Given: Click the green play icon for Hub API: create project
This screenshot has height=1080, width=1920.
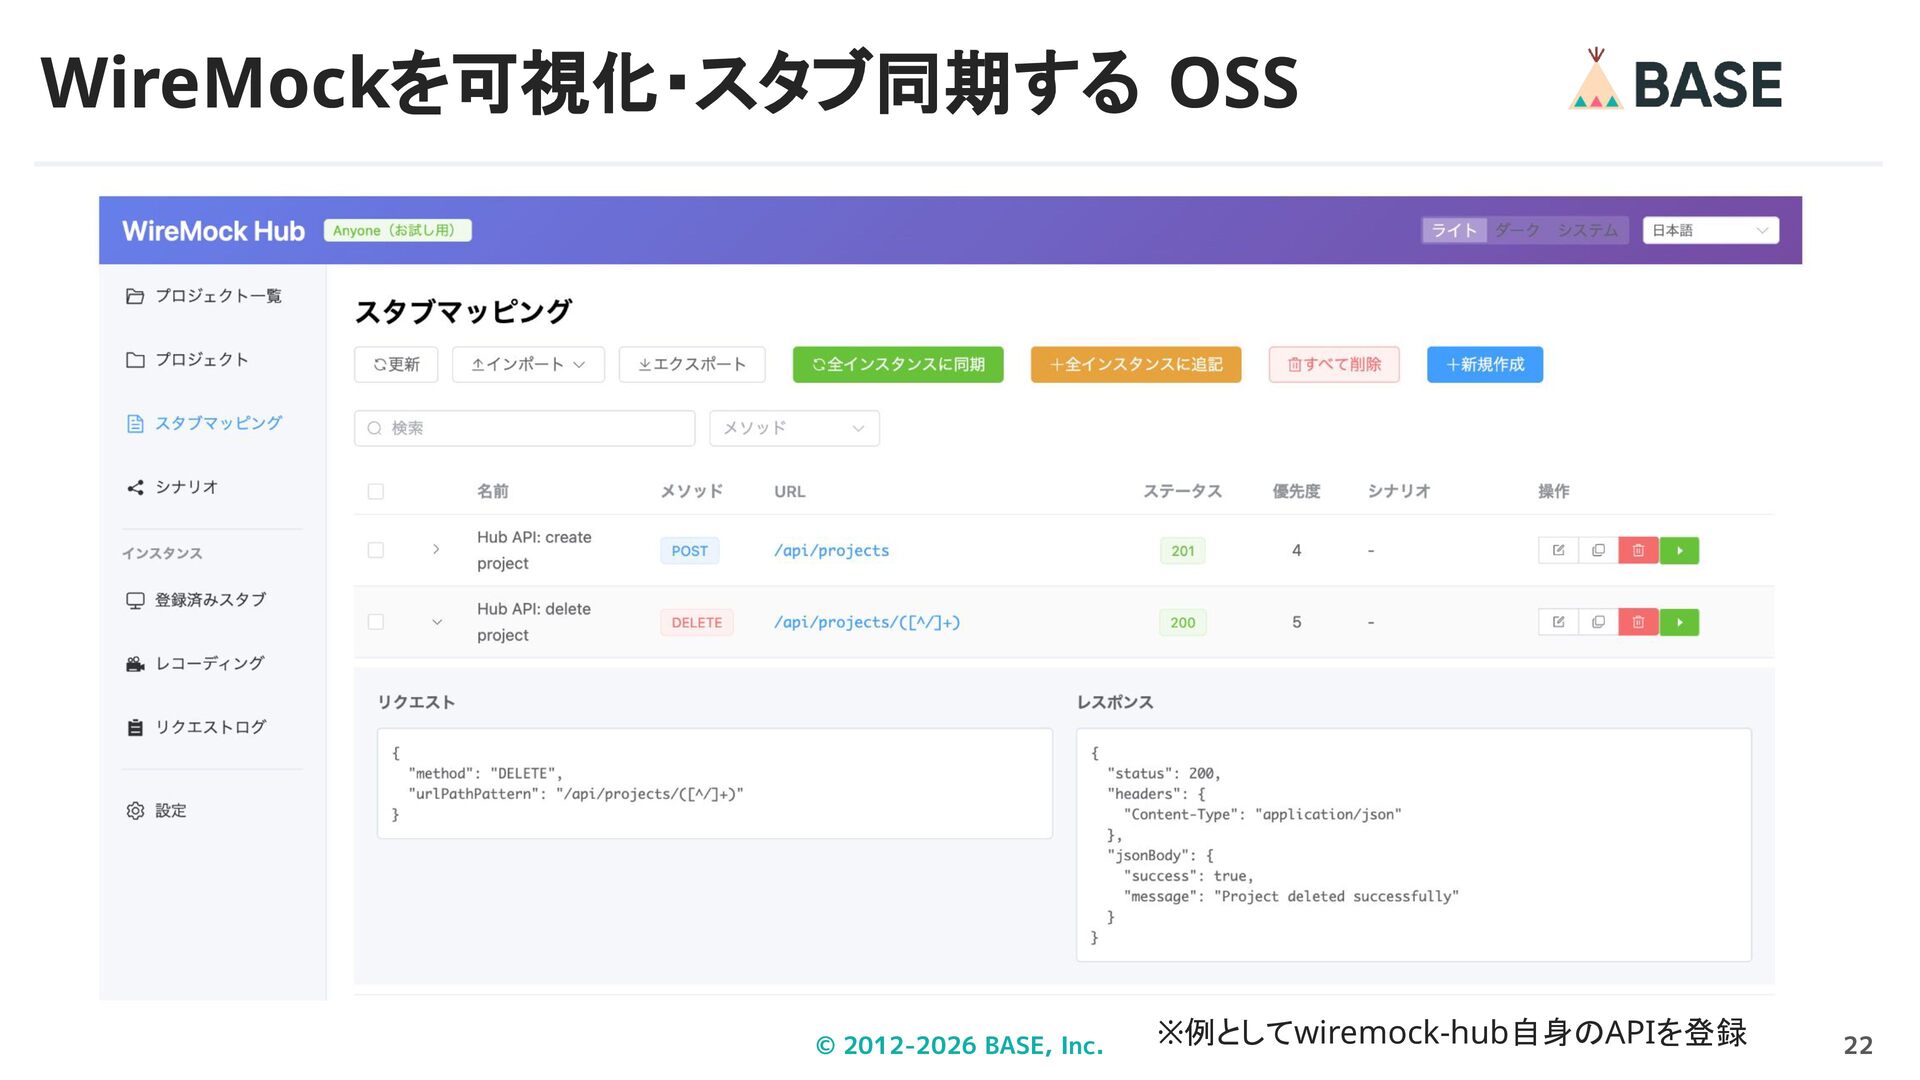Looking at the screenshot, I should (x=1679, y=550).
